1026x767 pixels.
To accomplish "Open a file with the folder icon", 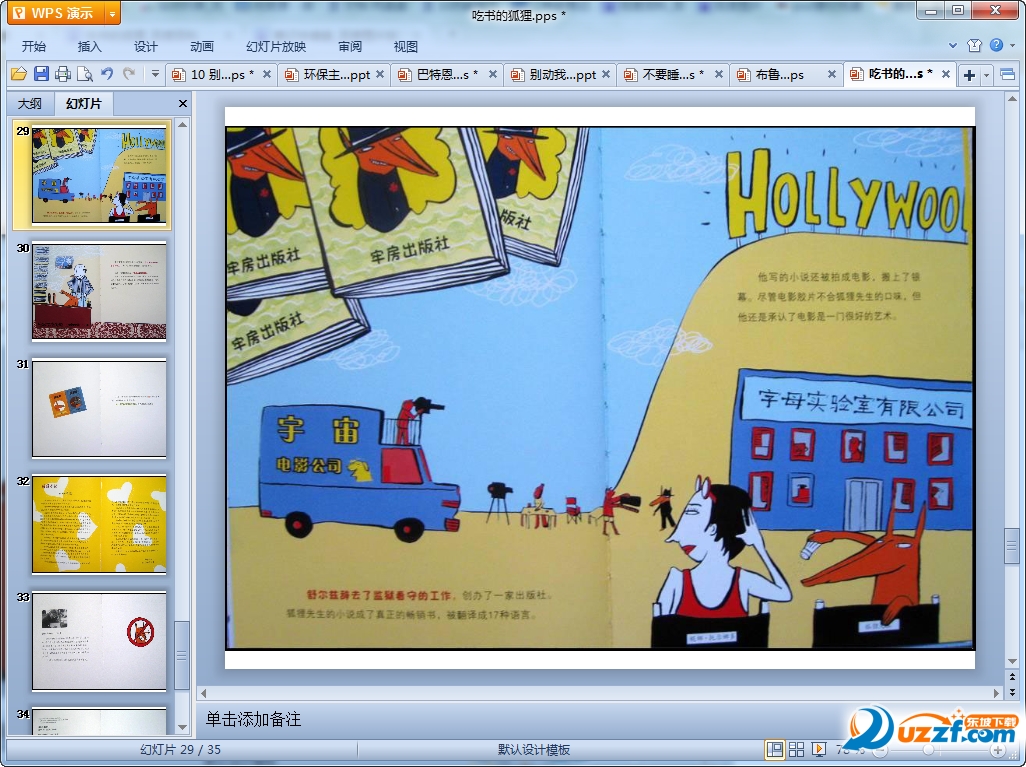I will [18, 74].
